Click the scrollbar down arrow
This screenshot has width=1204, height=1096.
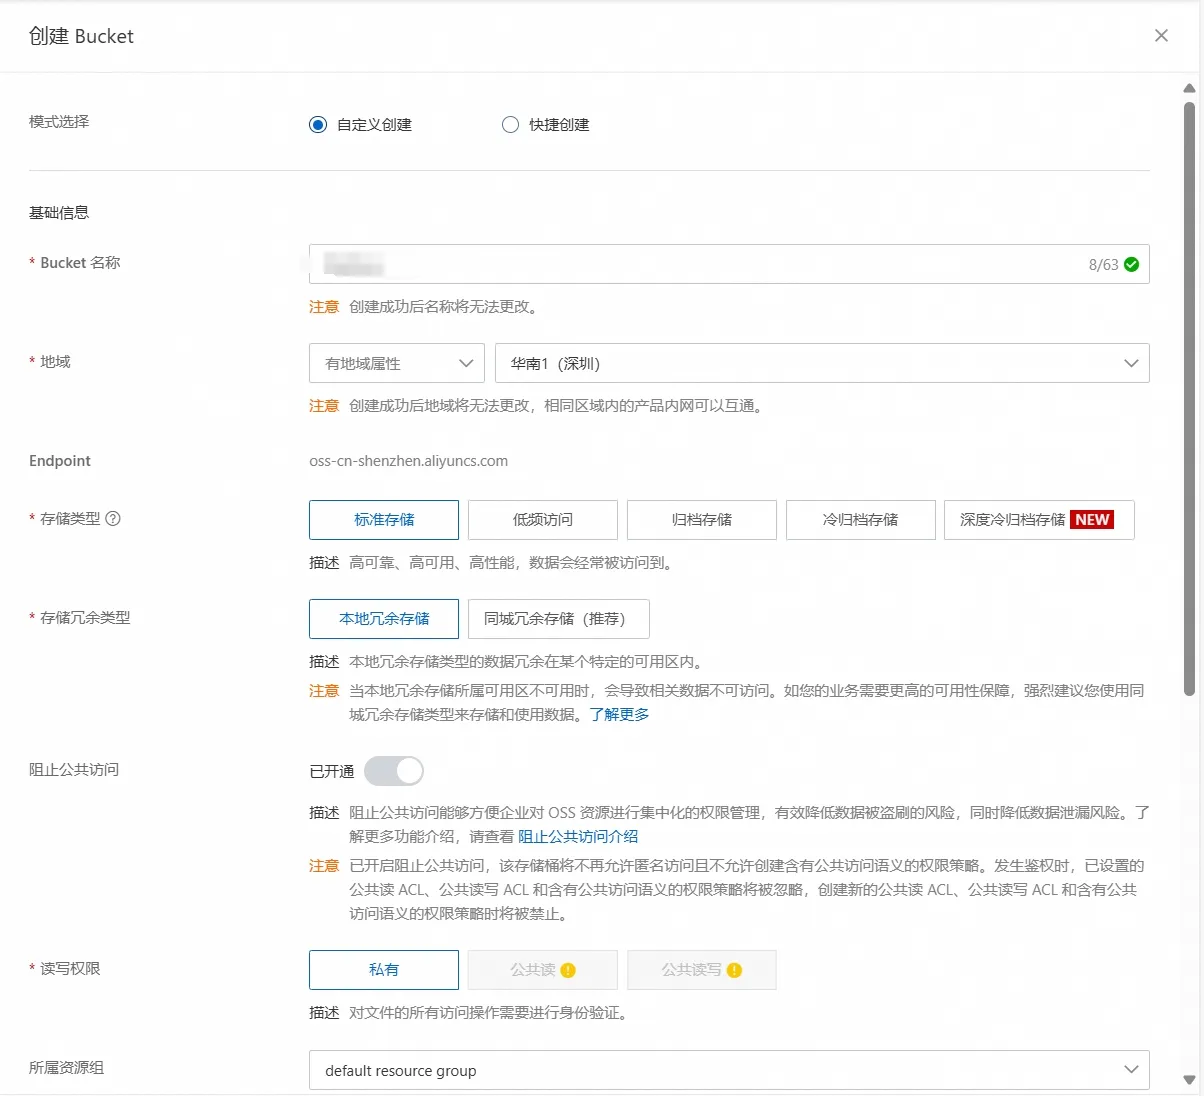coord(1189,1080)
